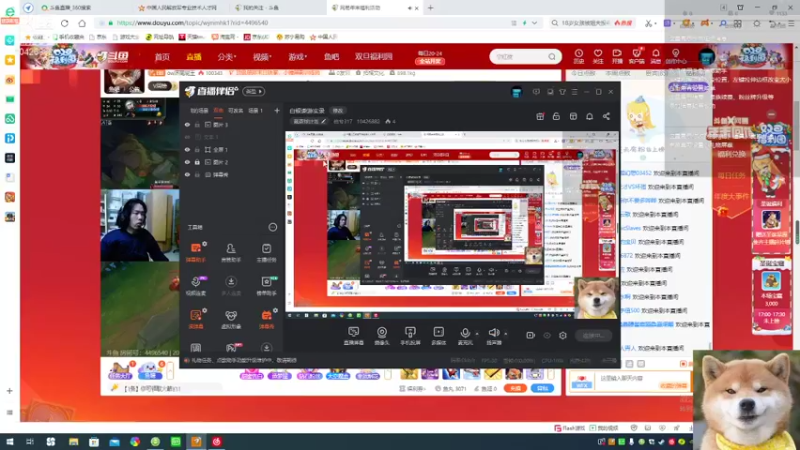The image size is (800, 450).
Task: Open the Douyu 视频 dropdown
Action: 262,57
